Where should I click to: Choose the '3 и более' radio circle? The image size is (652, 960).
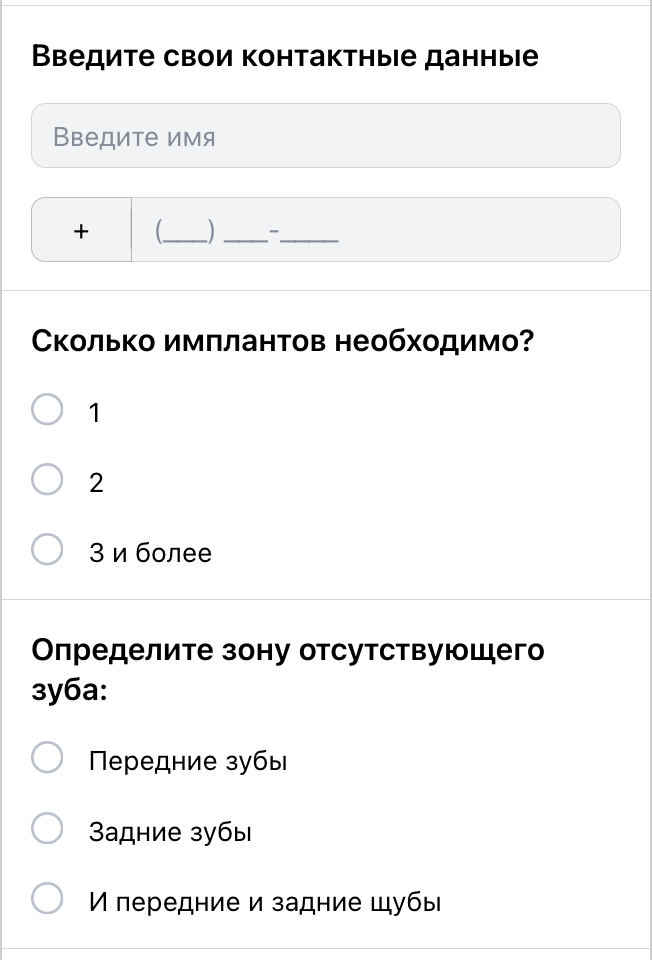coord(48,550)
